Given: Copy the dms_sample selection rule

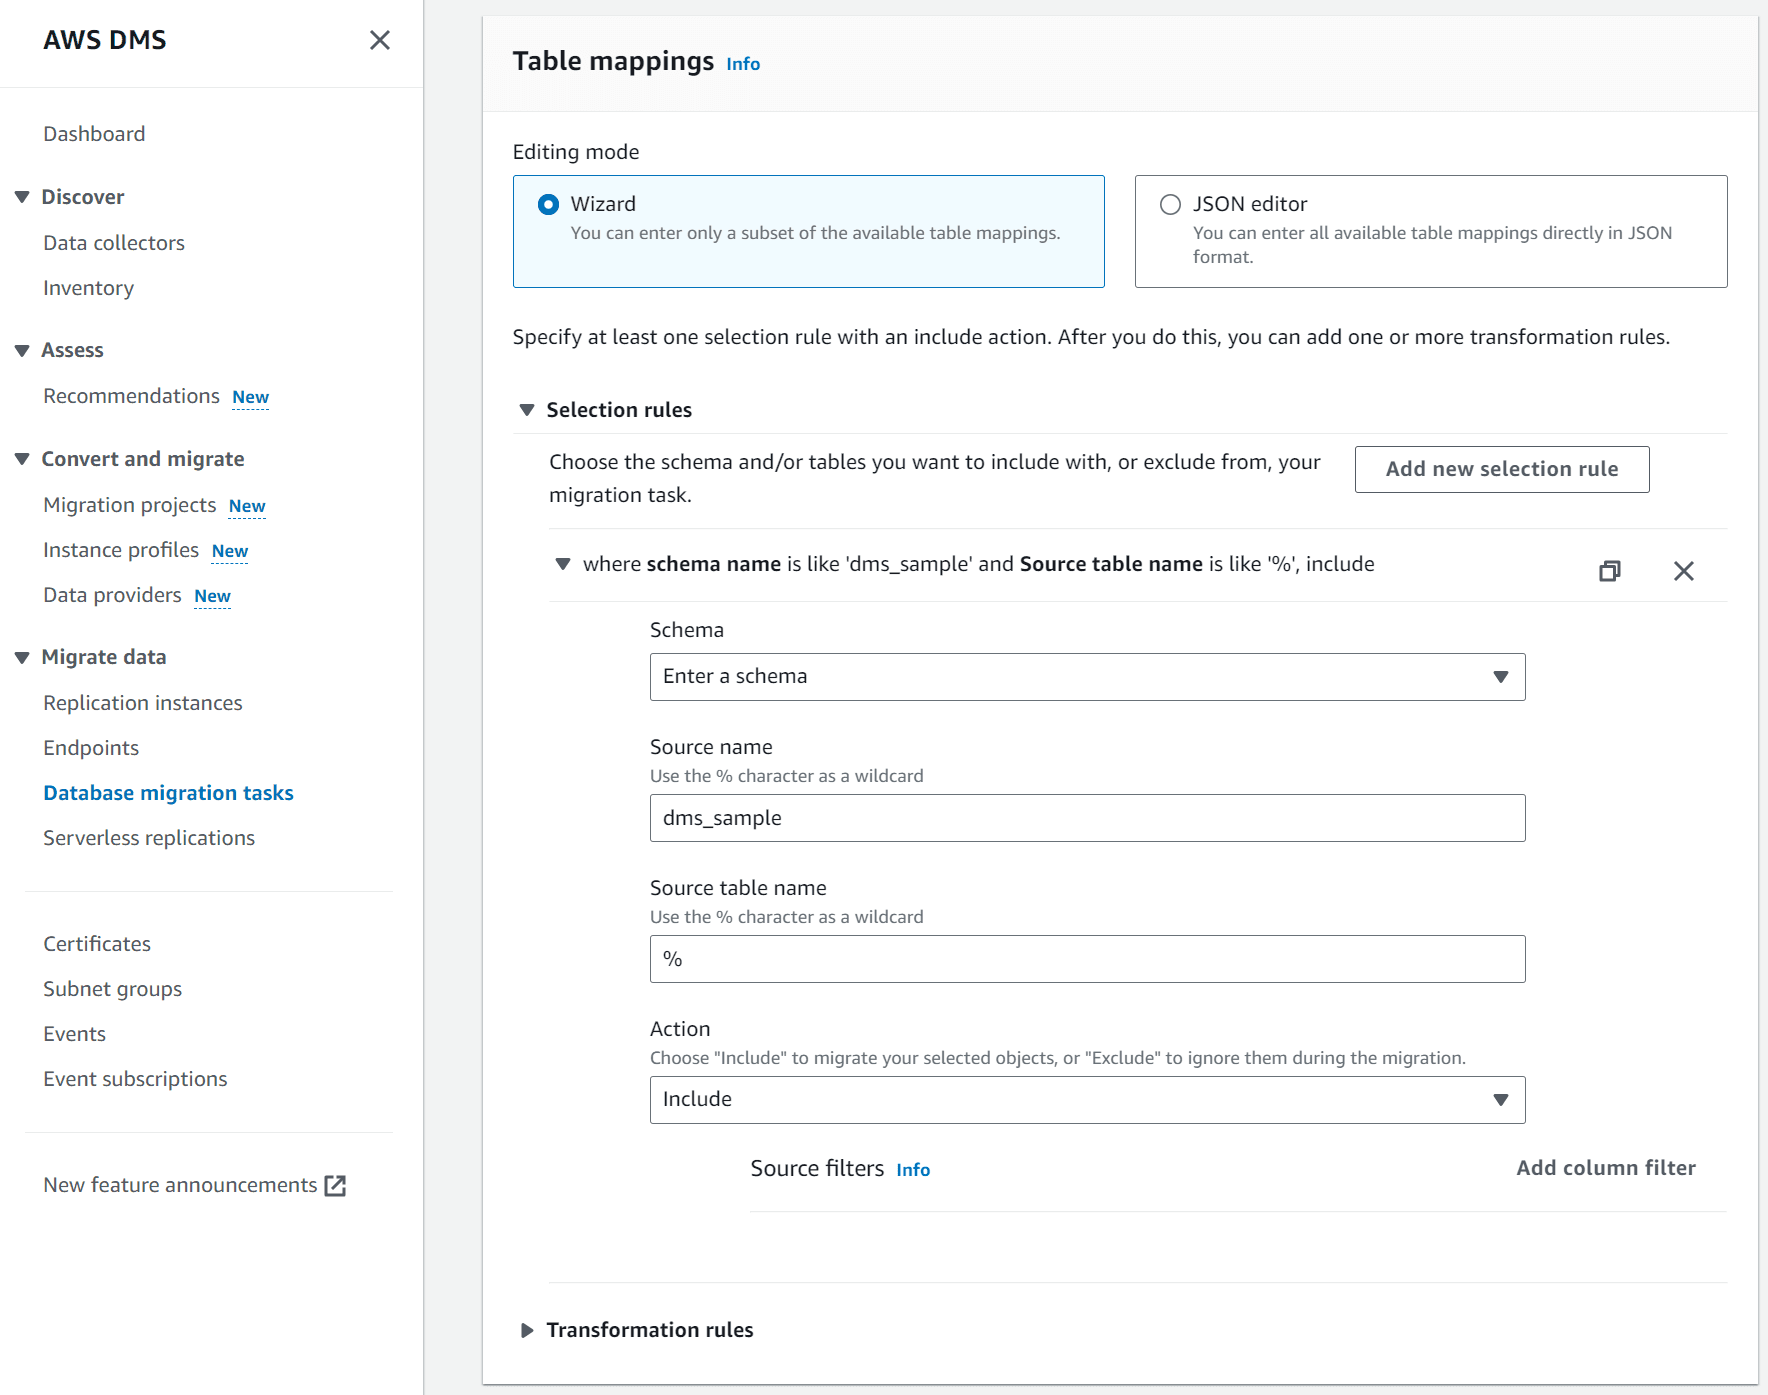Looking at the screenshot, I should pyautogui.click(x=1610, y=571).
